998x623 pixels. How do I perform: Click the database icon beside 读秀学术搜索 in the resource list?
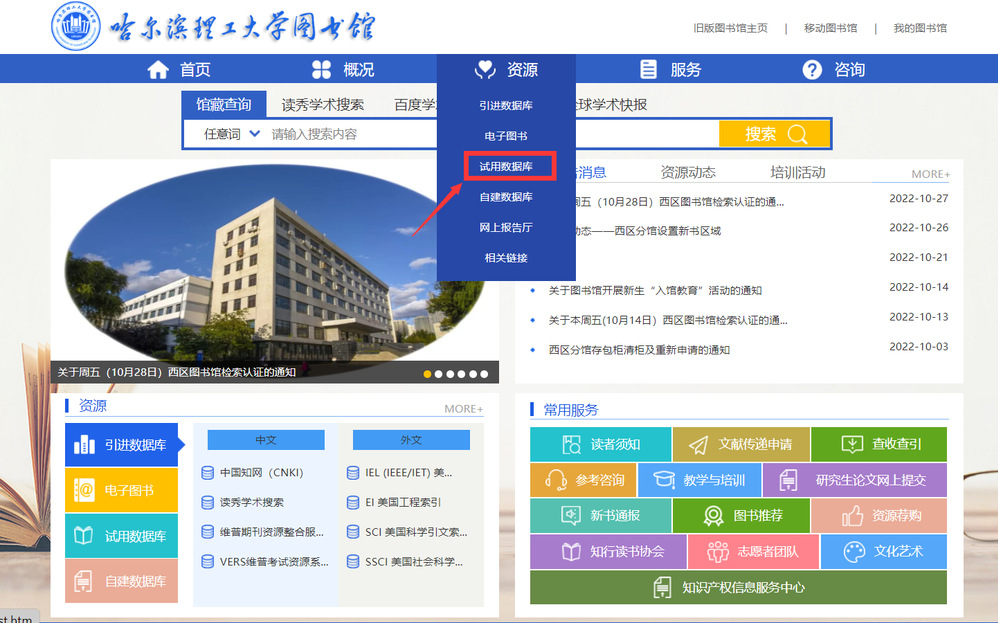(207, 503)
